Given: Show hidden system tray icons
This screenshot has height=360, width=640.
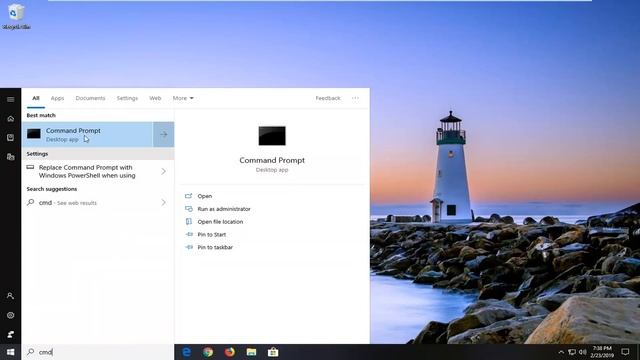Looking at the screenshot, I should click(561, 352).
